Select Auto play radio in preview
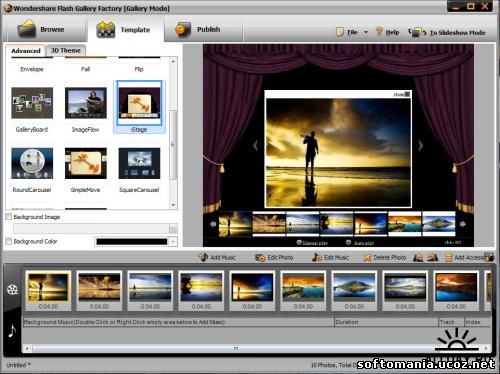Viewport: 500px width, 374px height. pos(349,243)
